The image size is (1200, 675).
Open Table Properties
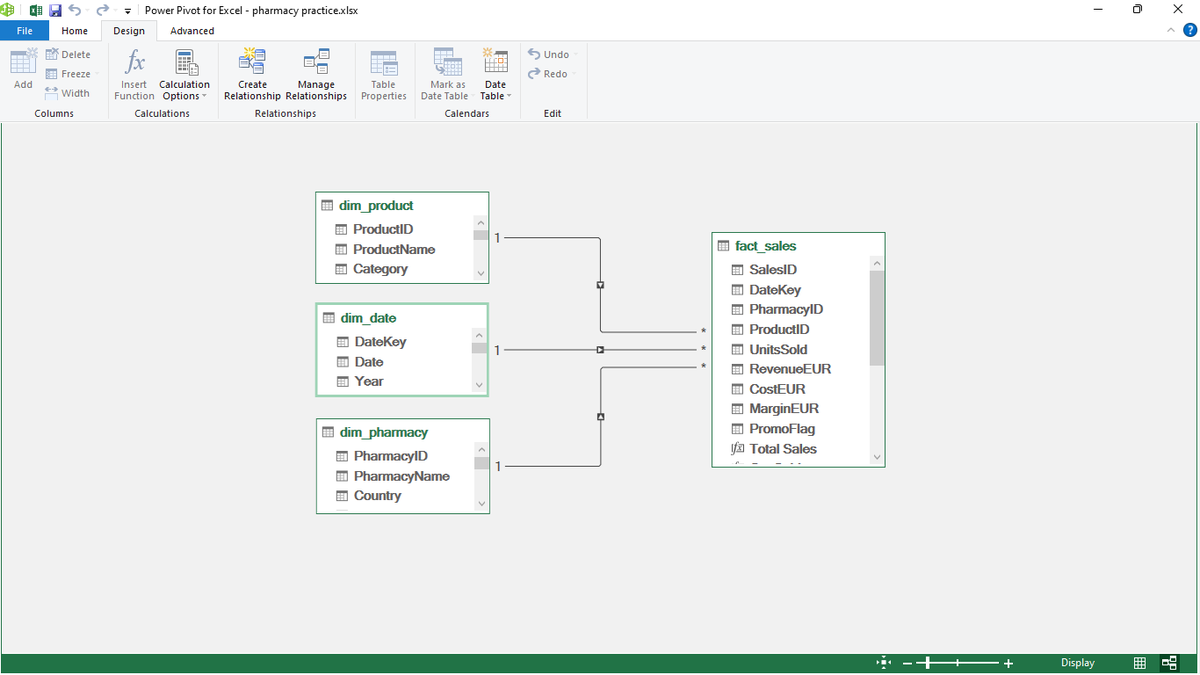coord(384,74)
